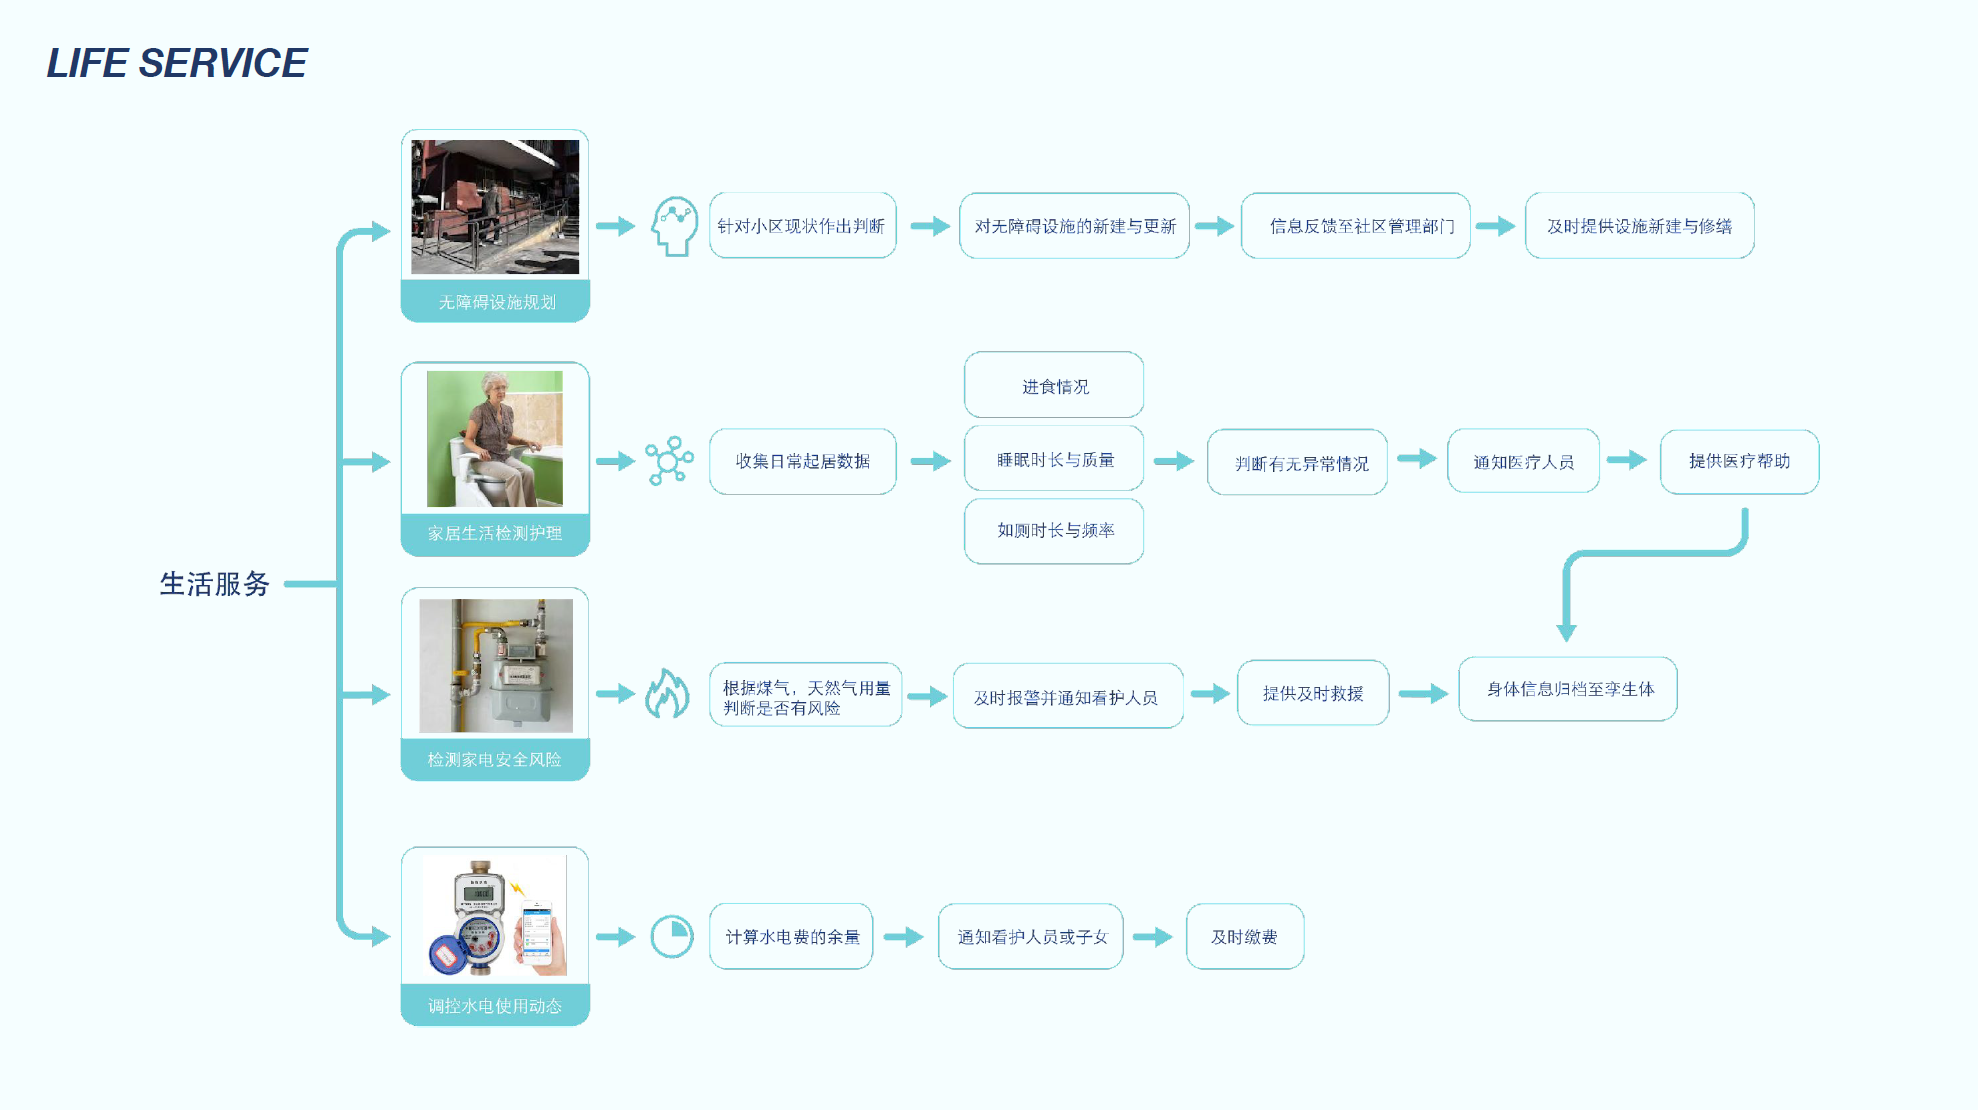
Task: Select the 判断有无异常情况 box
Action: click(1298, 462)
